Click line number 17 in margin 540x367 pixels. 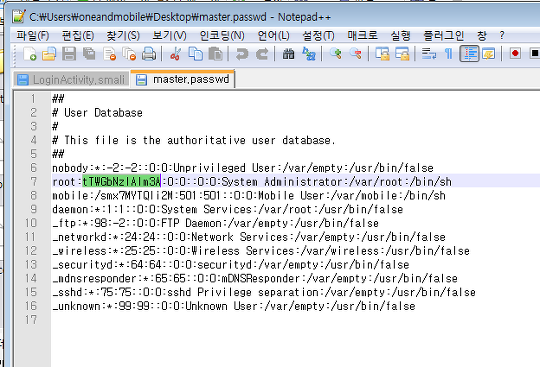coord(31,319)
